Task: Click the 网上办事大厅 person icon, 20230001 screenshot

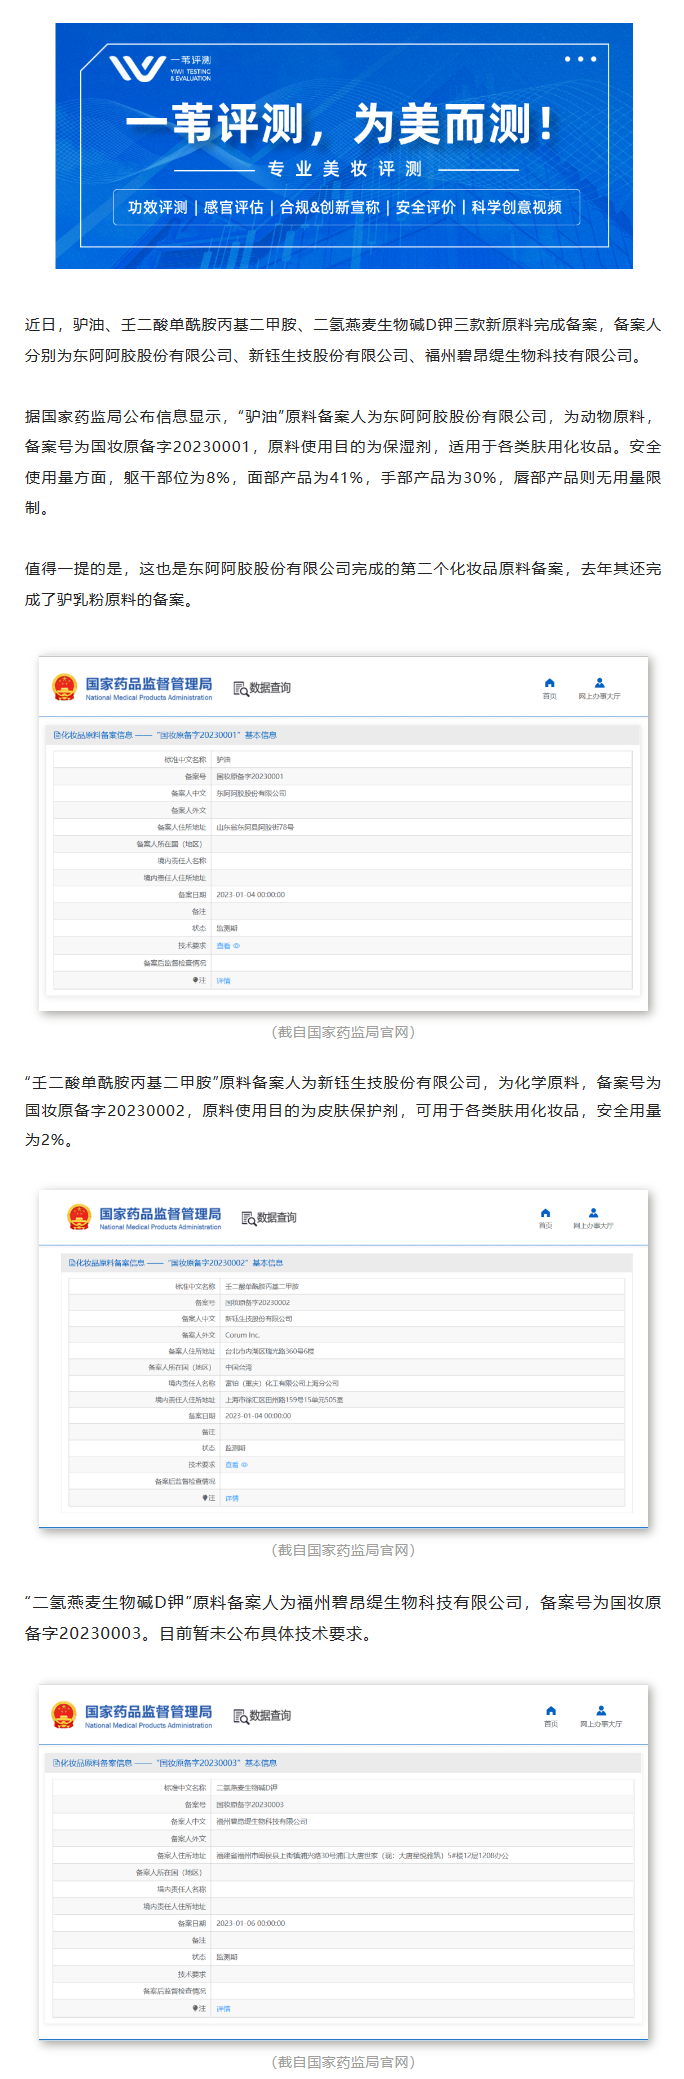Action: pos(599,683)
